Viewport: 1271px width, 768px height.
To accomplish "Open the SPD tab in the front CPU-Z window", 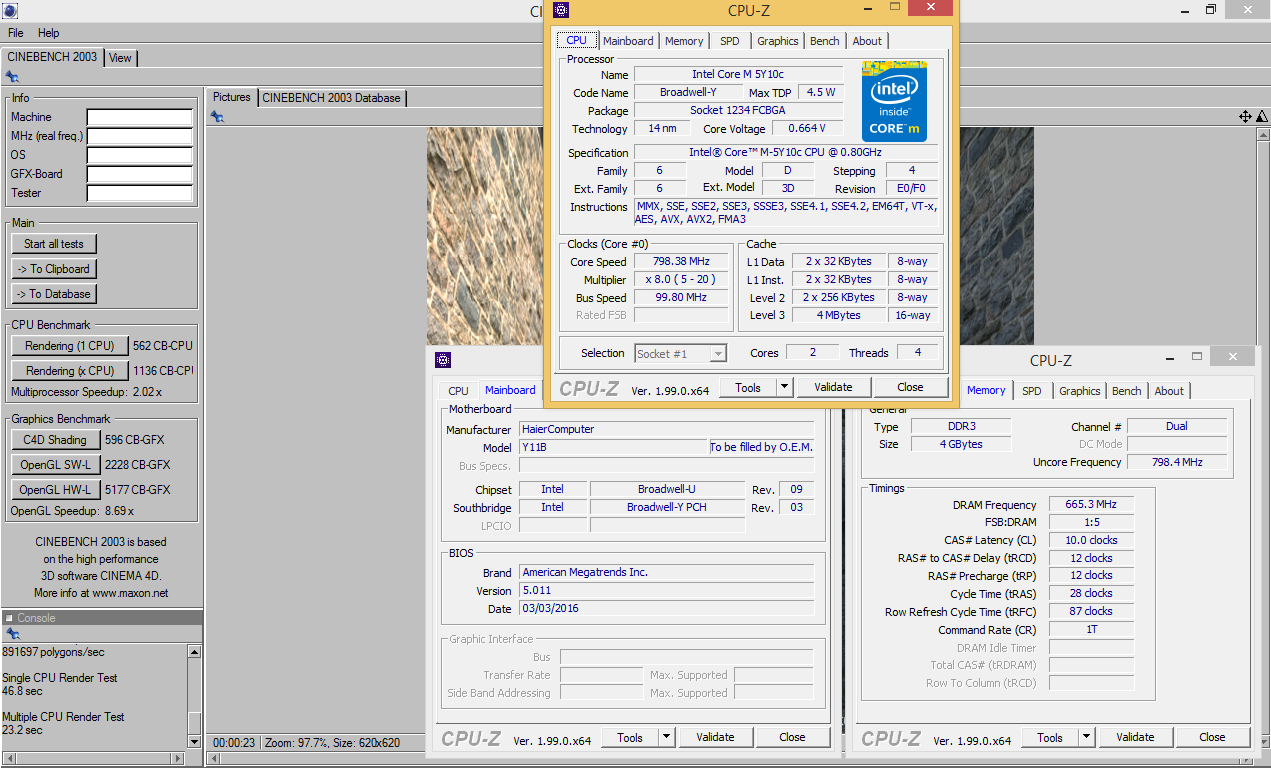I will pyautogui.click(x=730, y=41).
